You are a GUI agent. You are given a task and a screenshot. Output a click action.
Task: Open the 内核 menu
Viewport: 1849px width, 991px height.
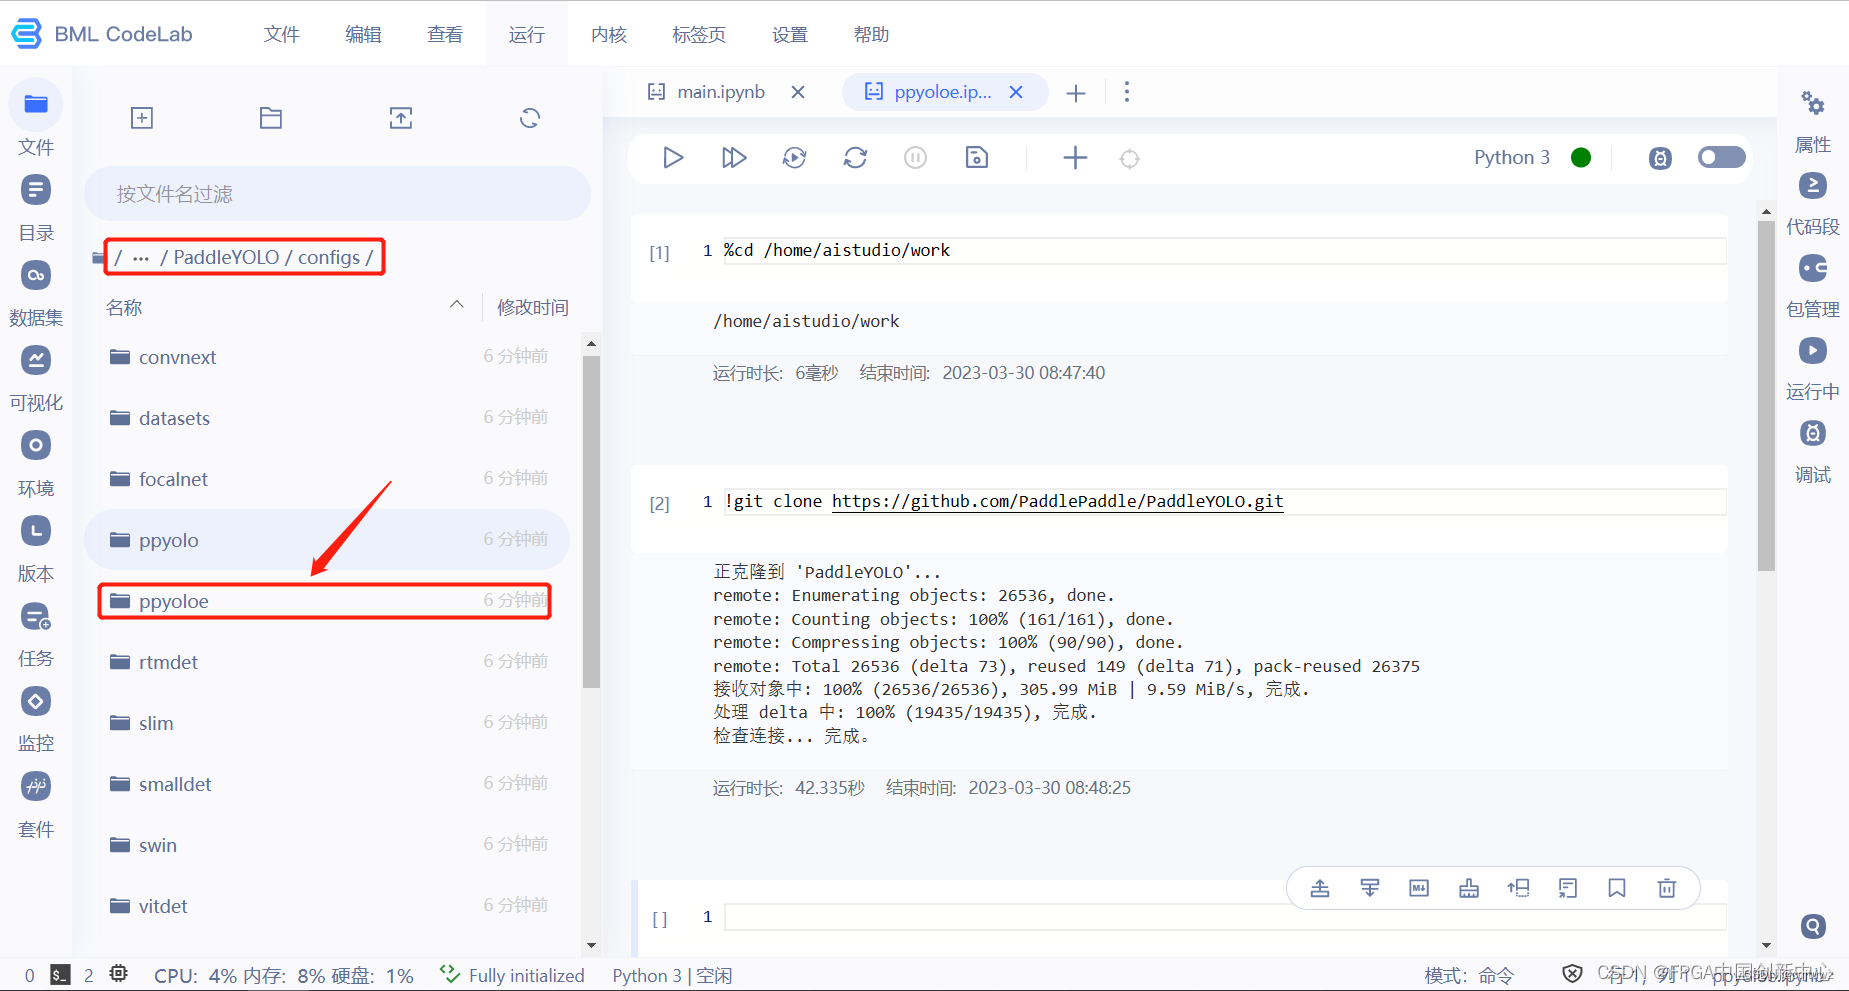(609, 34)
